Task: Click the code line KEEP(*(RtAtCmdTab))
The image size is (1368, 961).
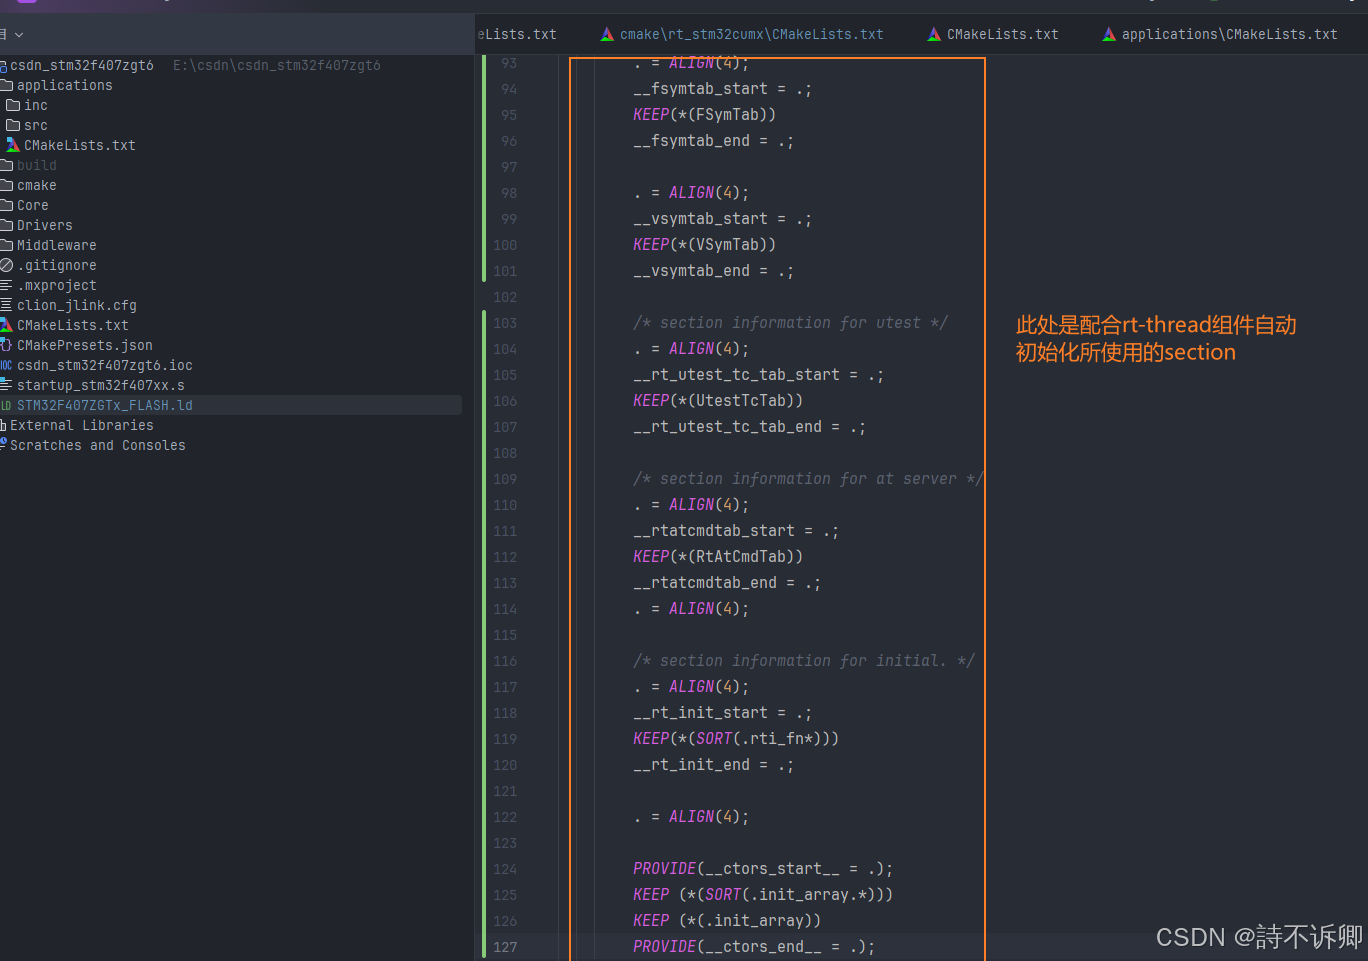Action: [x=718, y=557]
